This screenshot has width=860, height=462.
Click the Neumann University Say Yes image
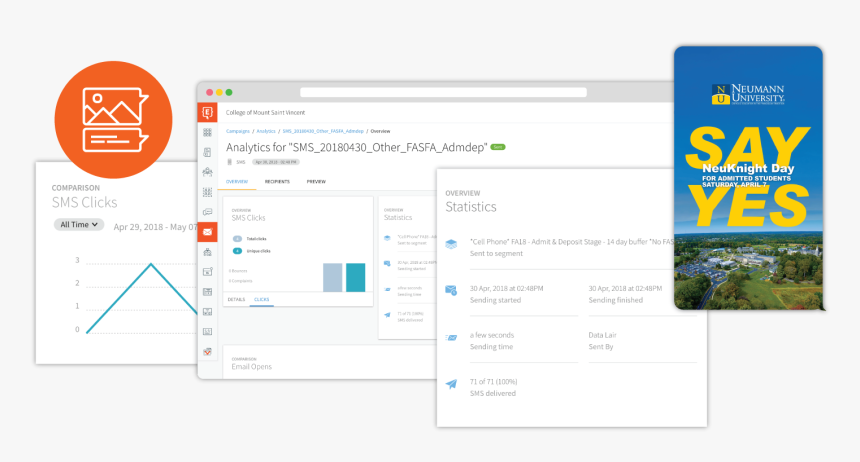pyautogui.click(x=748, y=177)
